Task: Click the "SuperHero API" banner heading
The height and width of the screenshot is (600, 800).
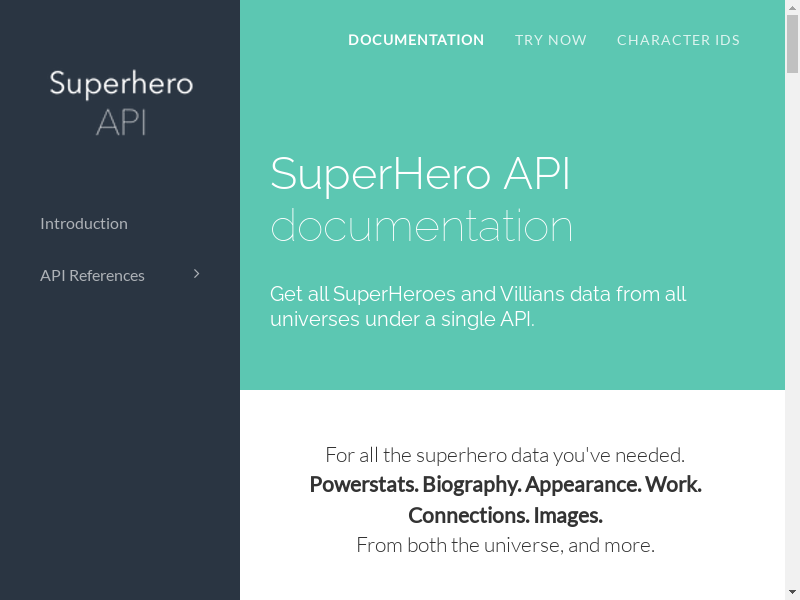Action: click(420, 174)
